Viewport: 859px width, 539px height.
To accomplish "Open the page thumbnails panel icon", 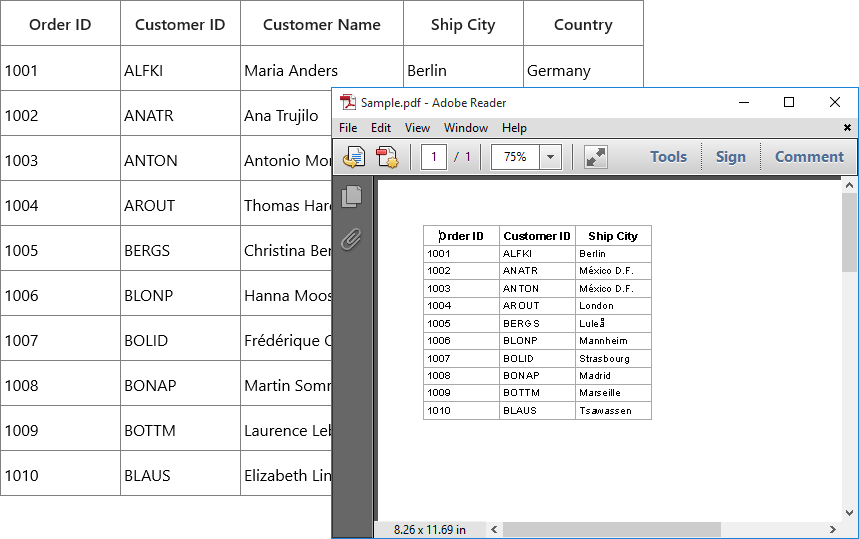I will 352,196.
